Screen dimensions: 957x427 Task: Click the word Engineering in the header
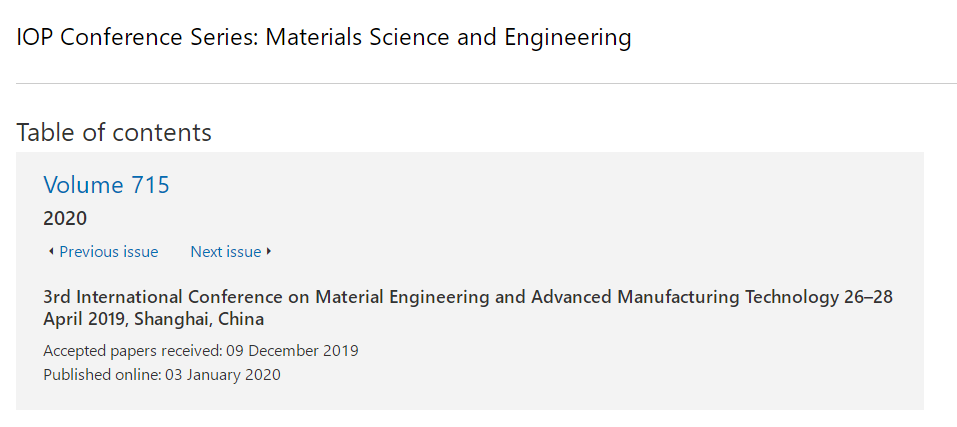coord(568,39)
